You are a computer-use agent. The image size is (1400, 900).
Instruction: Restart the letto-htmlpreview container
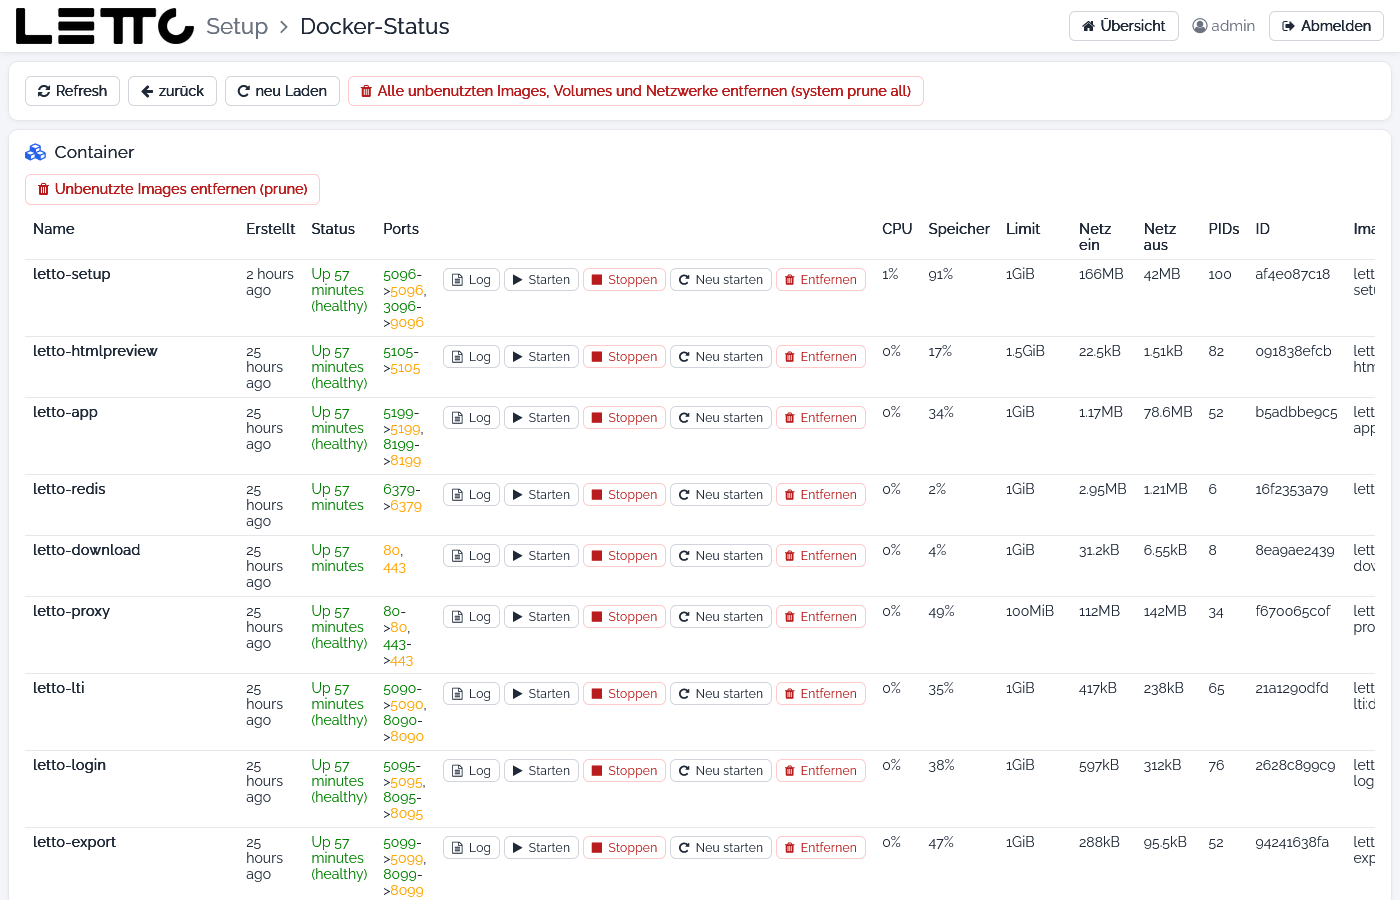click(720, 357)
